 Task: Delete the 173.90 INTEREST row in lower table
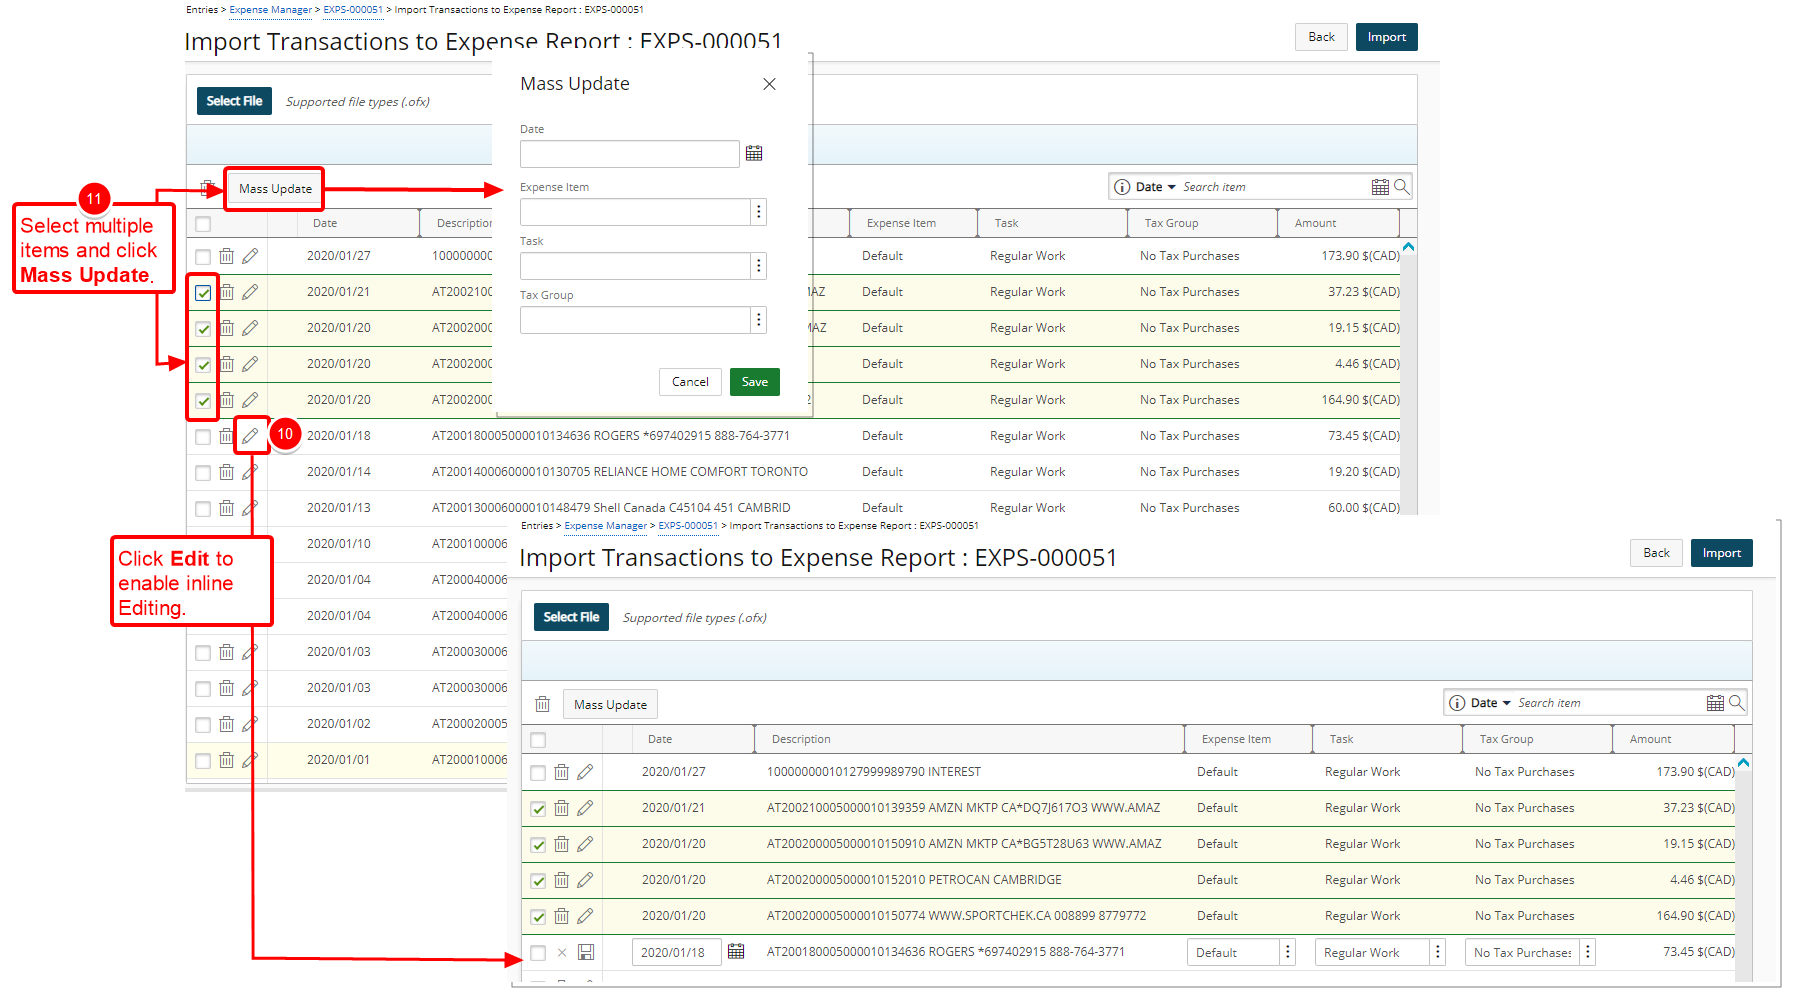point(562,772)
